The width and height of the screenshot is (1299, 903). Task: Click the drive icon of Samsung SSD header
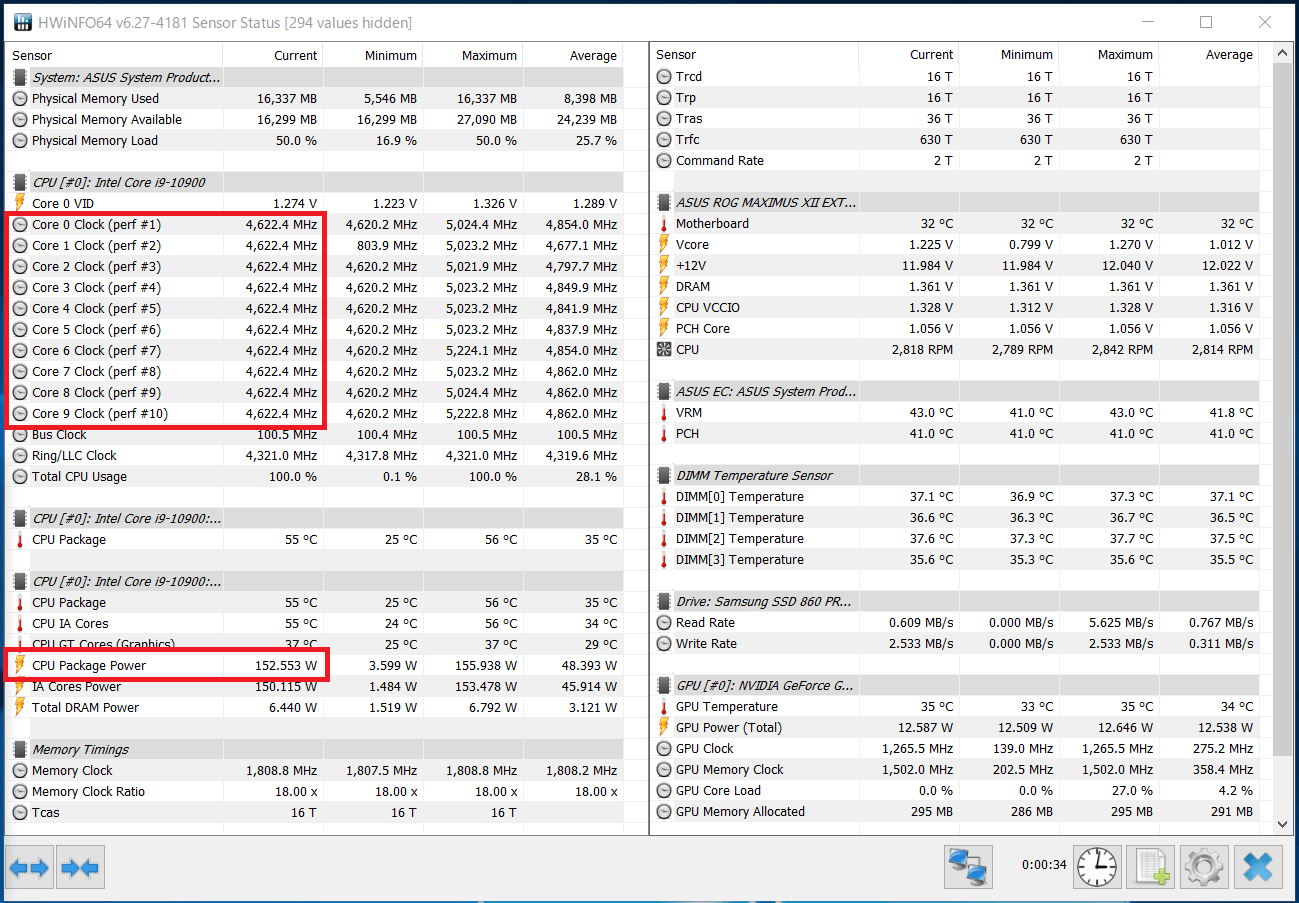pyautogui.click(x=664, y=601)
